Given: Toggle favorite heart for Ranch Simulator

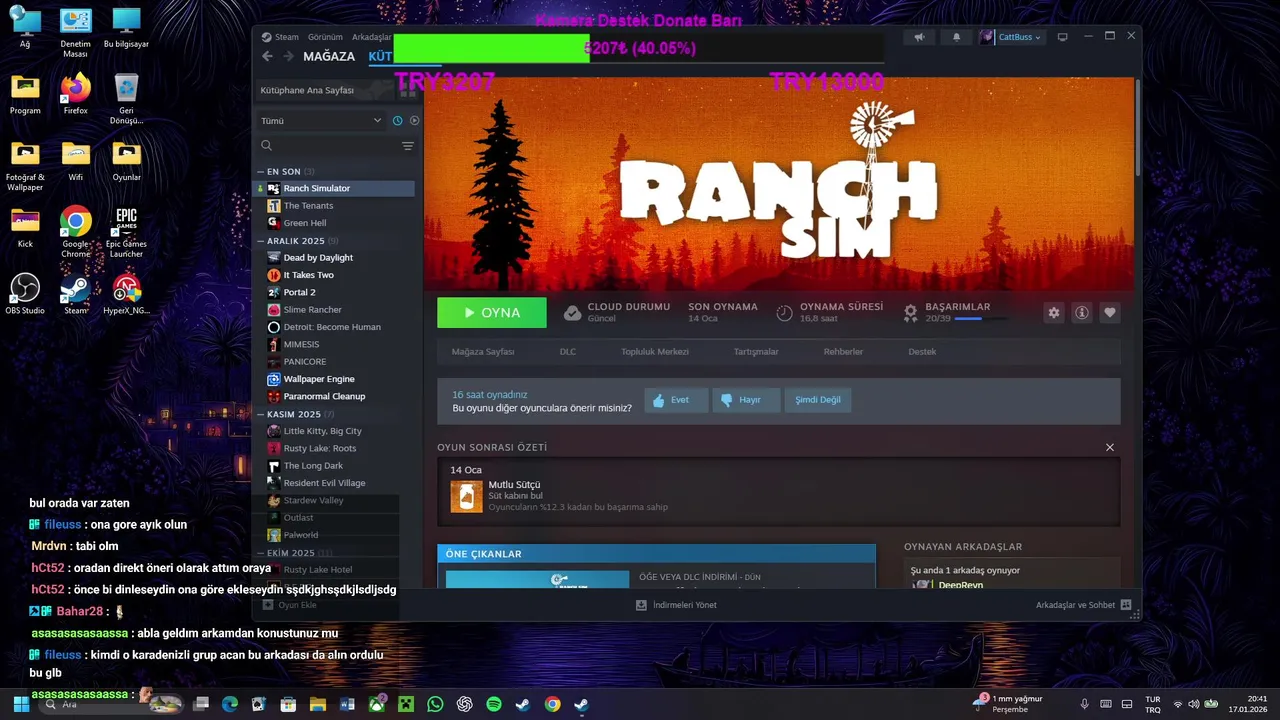Looking at the screenshot, I should pos(1110,313).
